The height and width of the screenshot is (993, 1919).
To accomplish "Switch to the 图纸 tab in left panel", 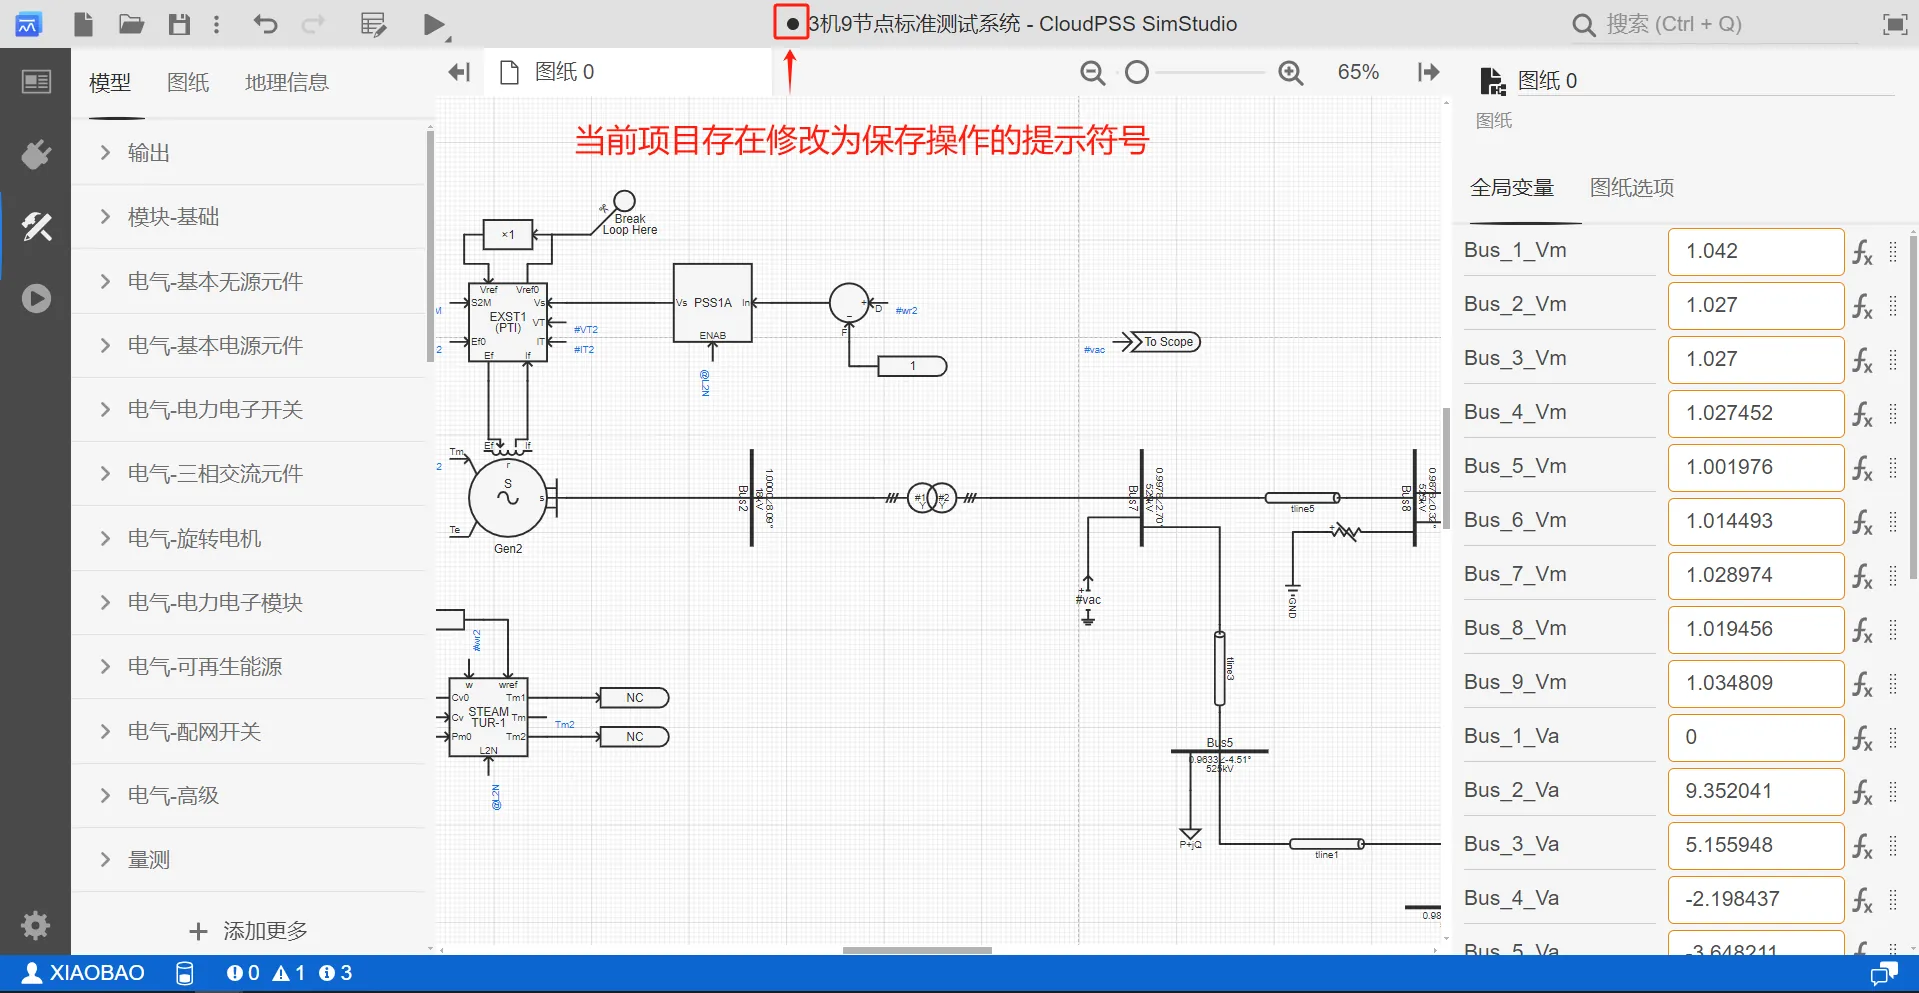I will click(x=188, y=83).
